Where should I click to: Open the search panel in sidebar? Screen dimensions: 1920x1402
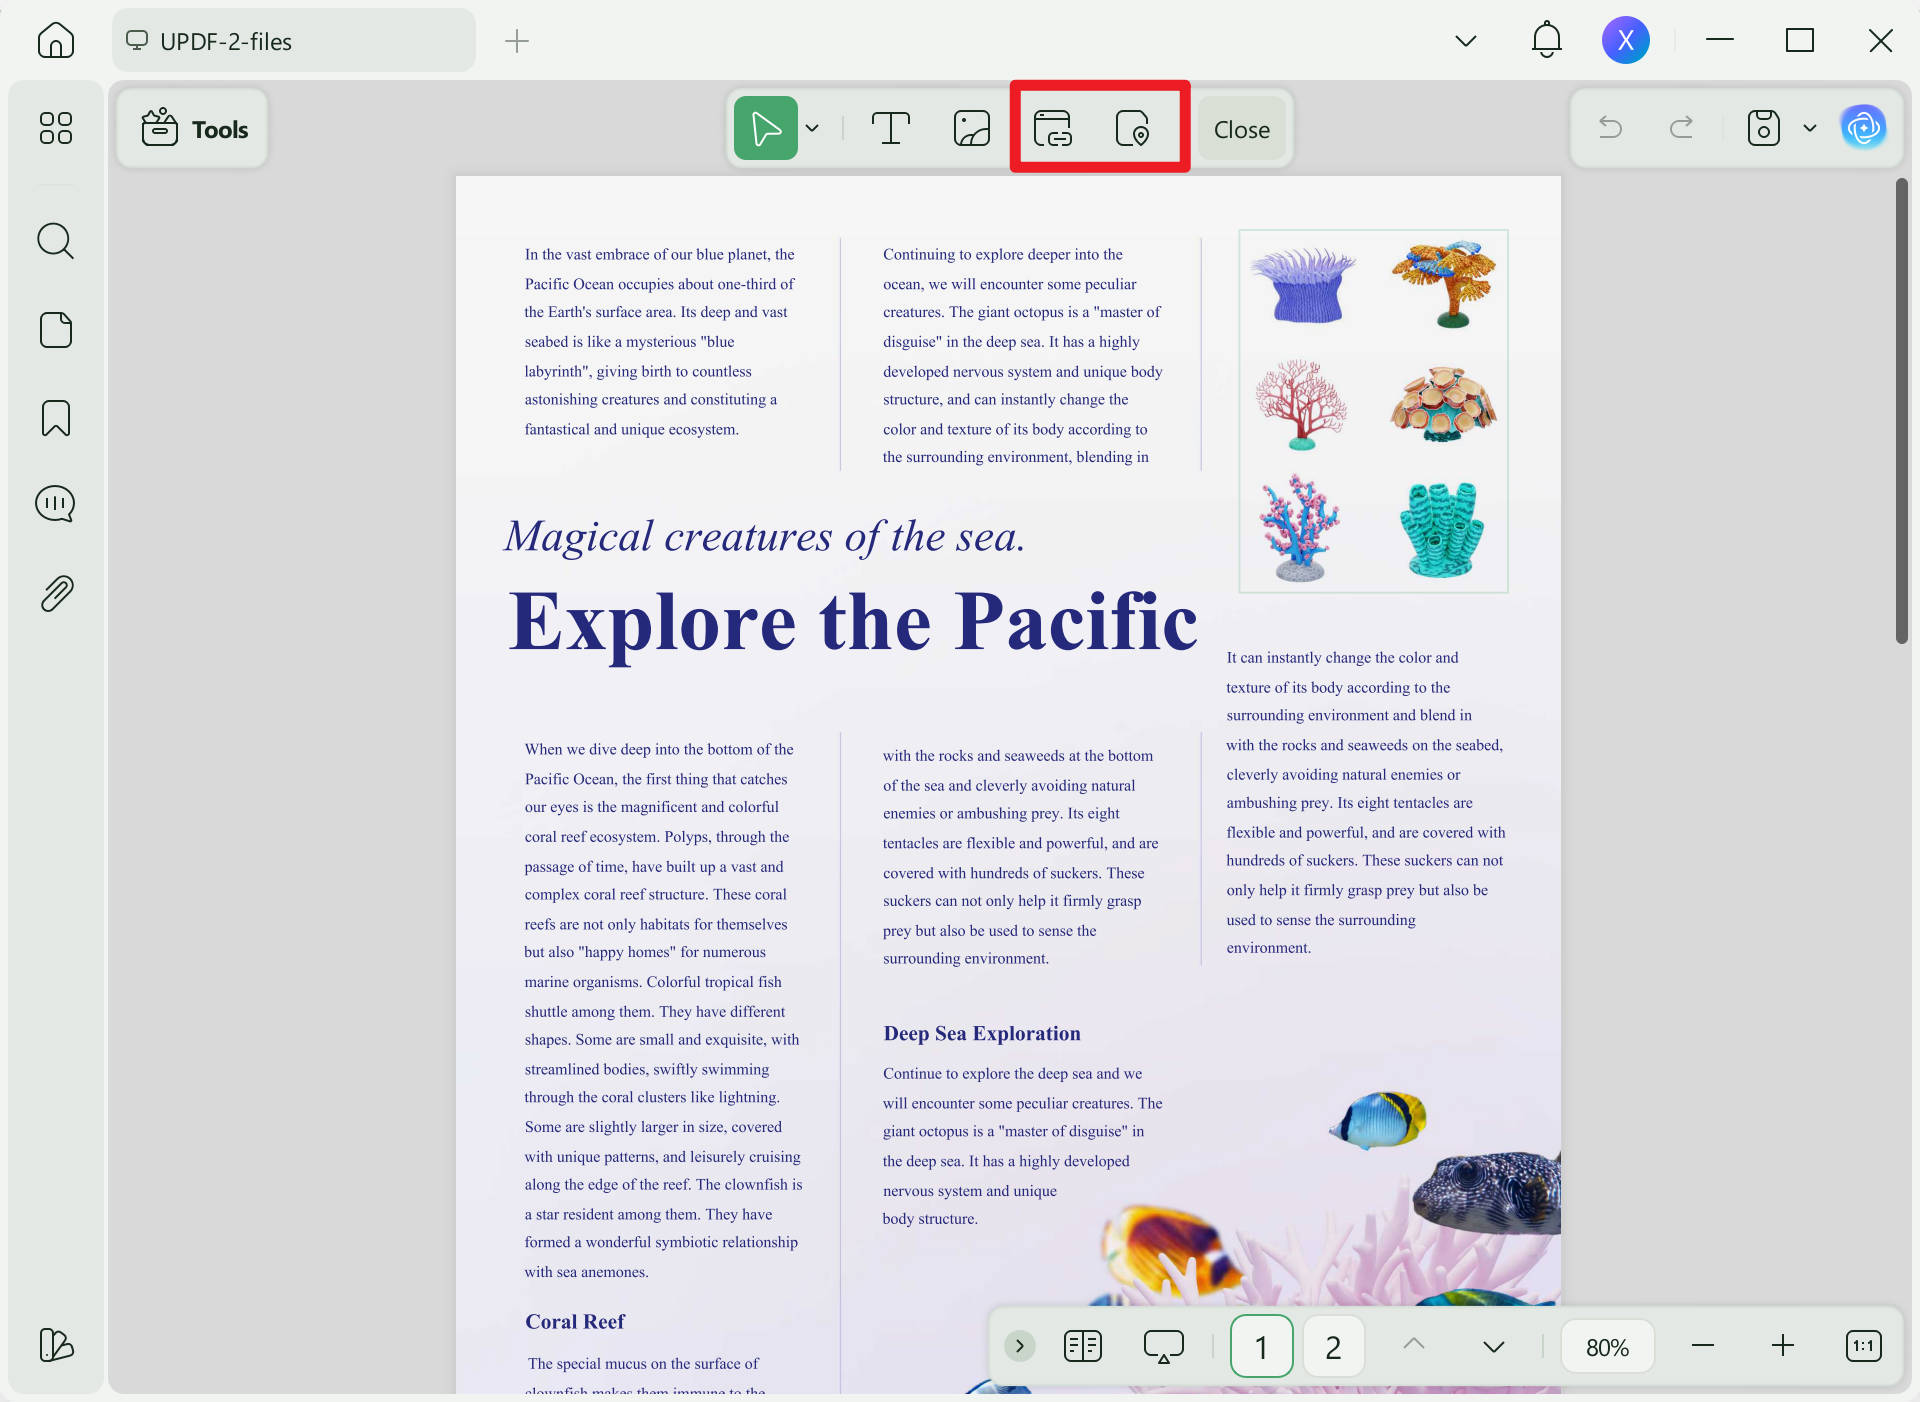tap(56, 241)
